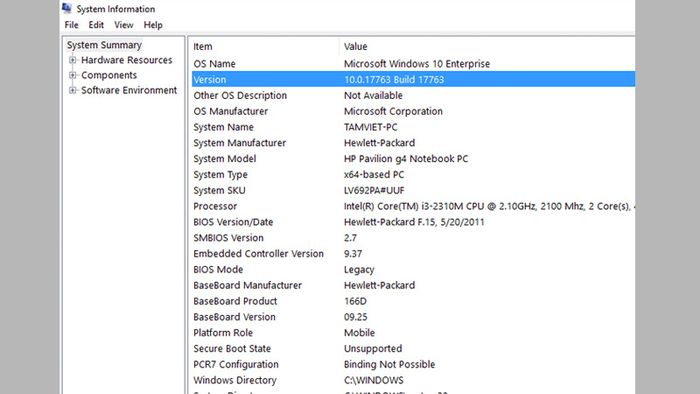This screenshot has width=700, height=394.
Task: Open the File menu
Action: pos(71,25)
